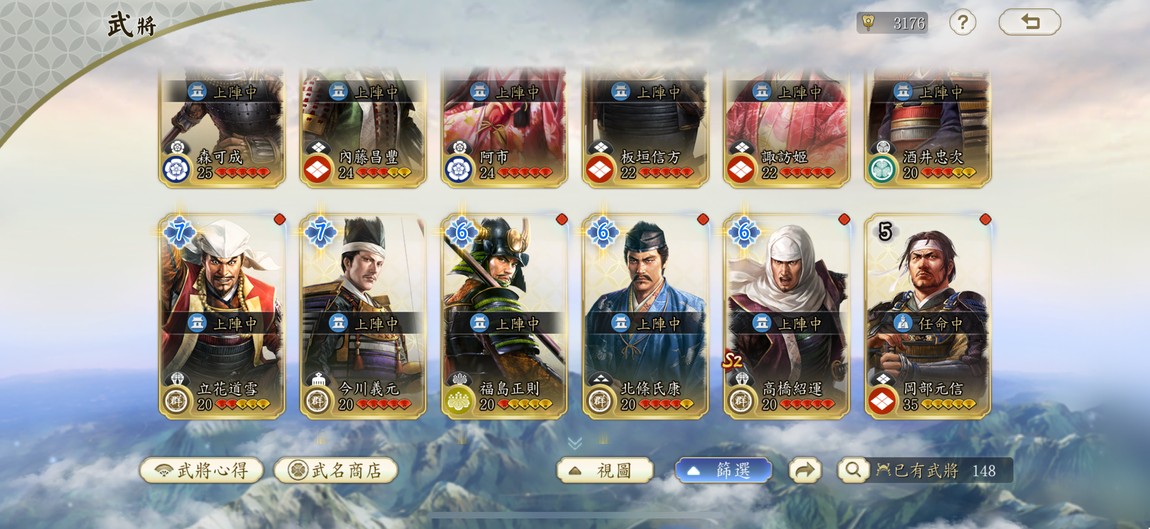This screenshot has height=529, width=1150.
Task: Open the 武名商店 shop
Action: point(336,470)
